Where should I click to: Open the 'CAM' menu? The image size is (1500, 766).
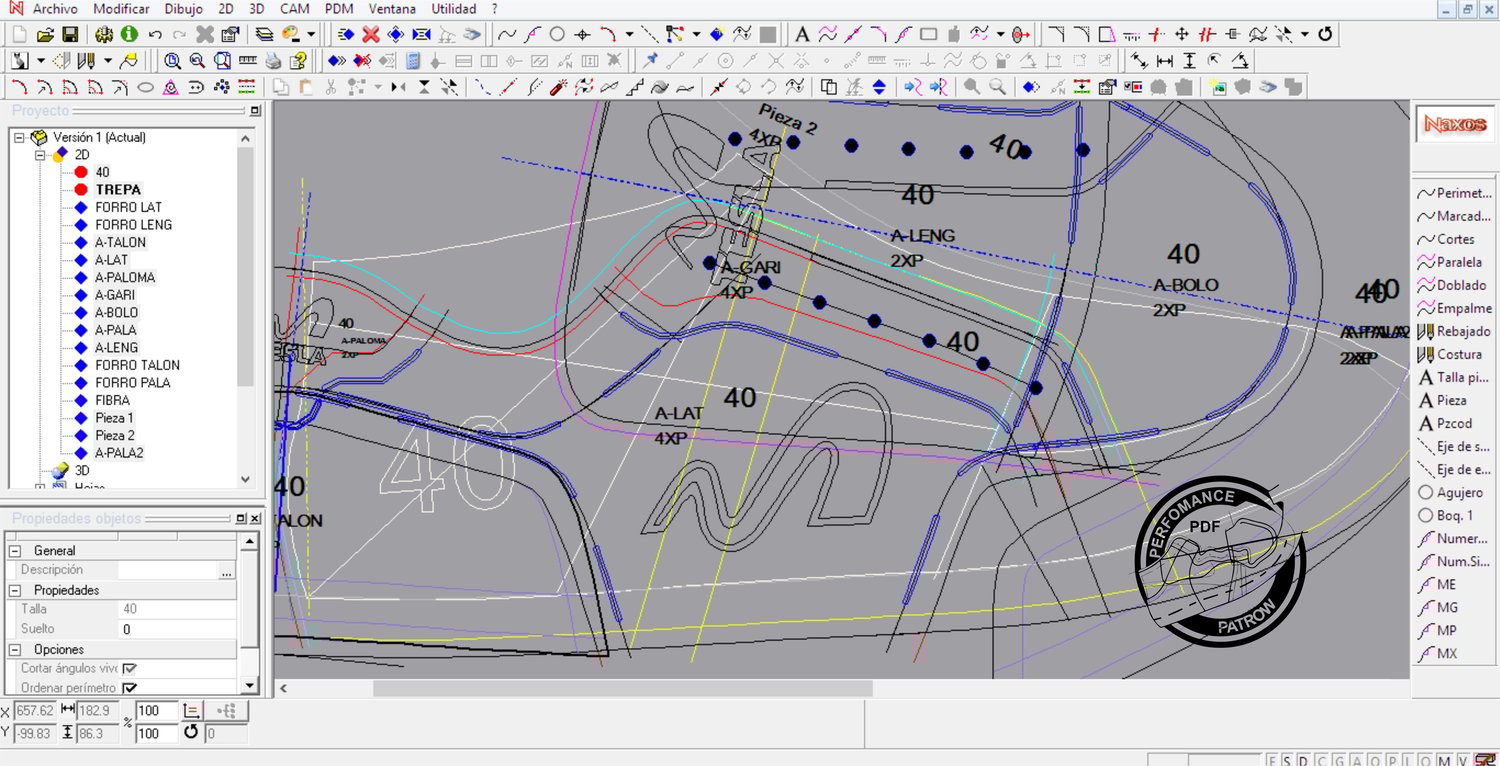[x=294, y=9]
